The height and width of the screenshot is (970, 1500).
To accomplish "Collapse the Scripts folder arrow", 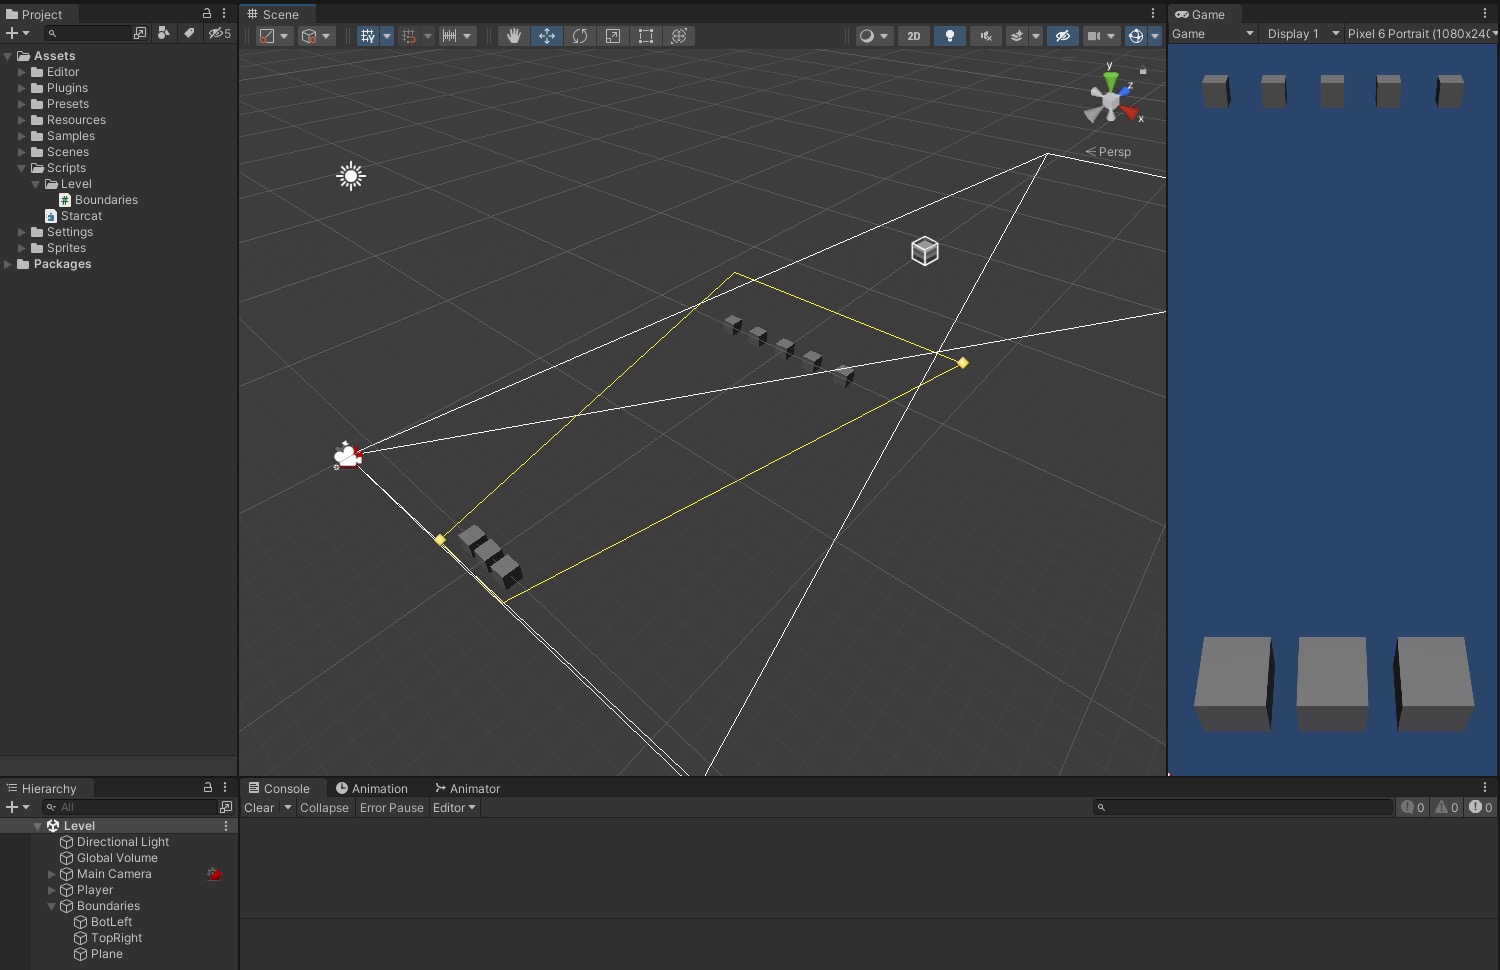I will 22,168.
